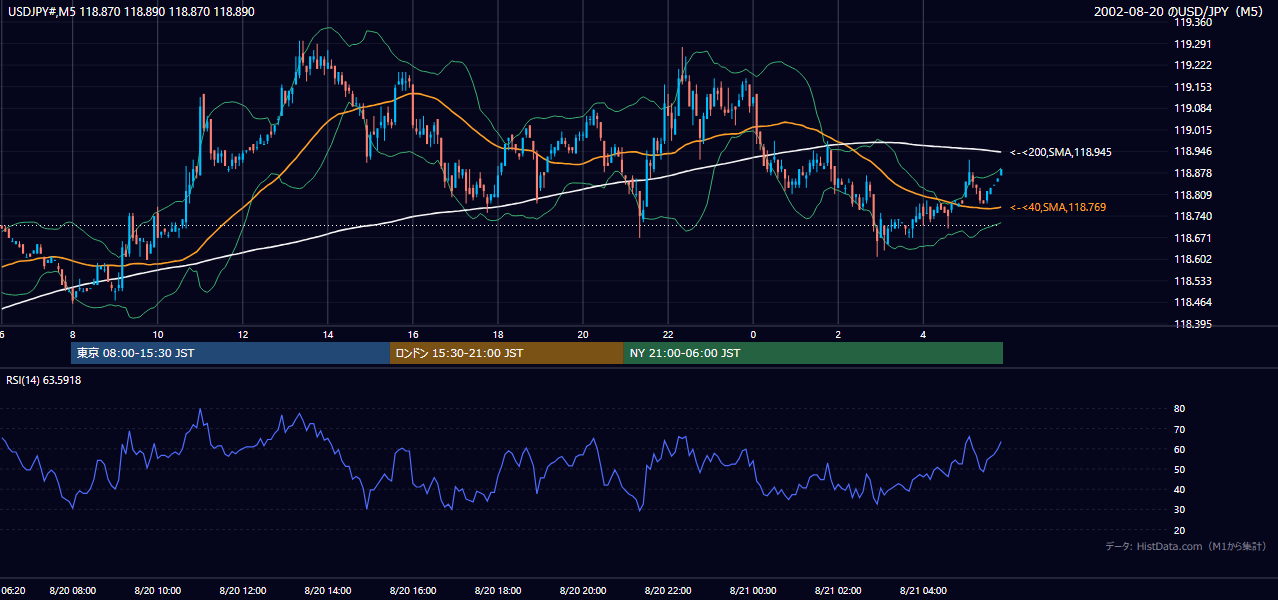1278x600 pixels.
Task: Click the 40 SMA label reading 118.769
Action: coord(1057,207)
